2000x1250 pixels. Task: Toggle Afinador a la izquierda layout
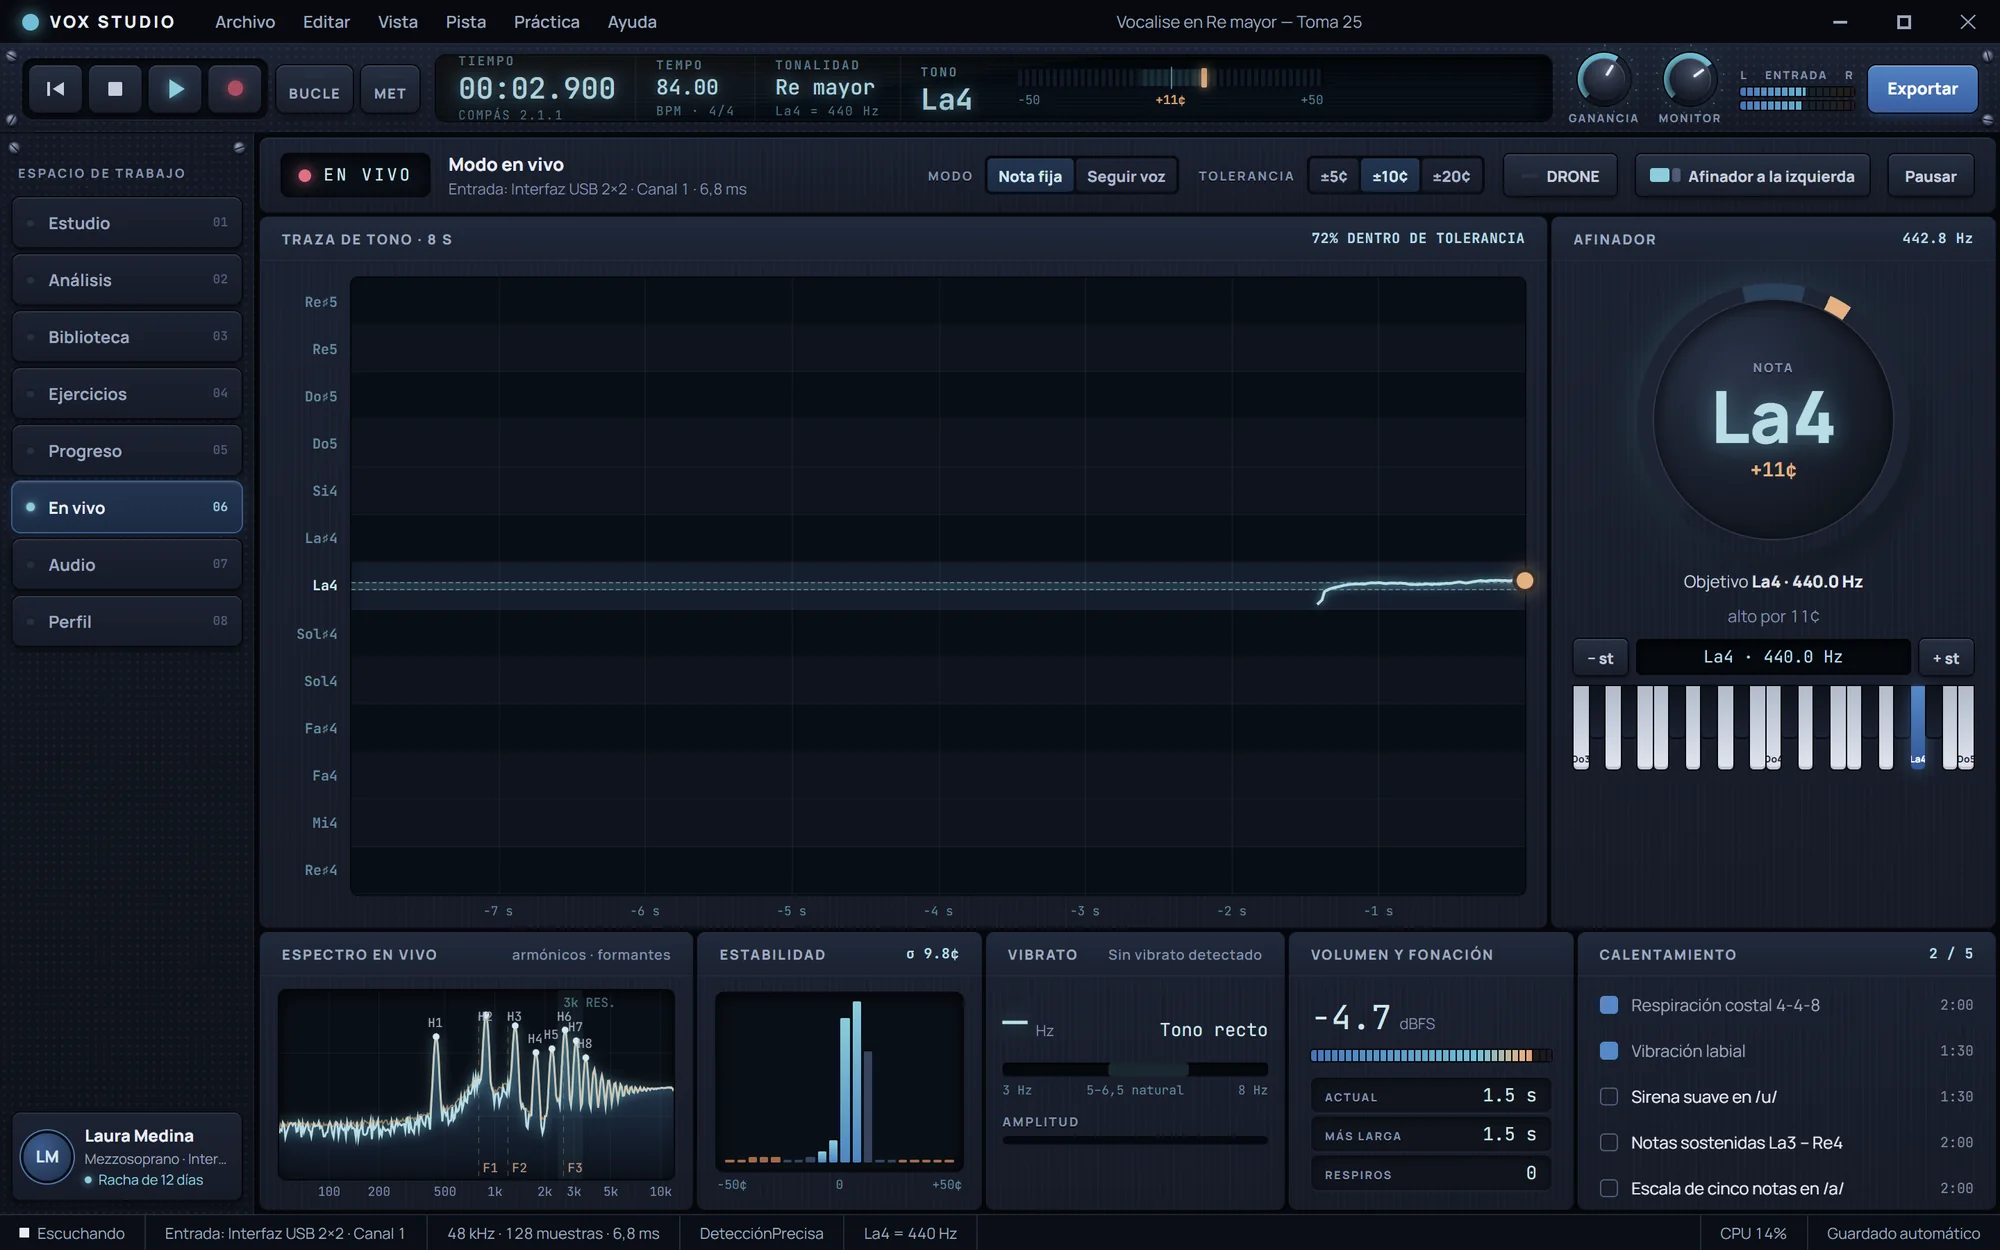tap(1752, 176)
